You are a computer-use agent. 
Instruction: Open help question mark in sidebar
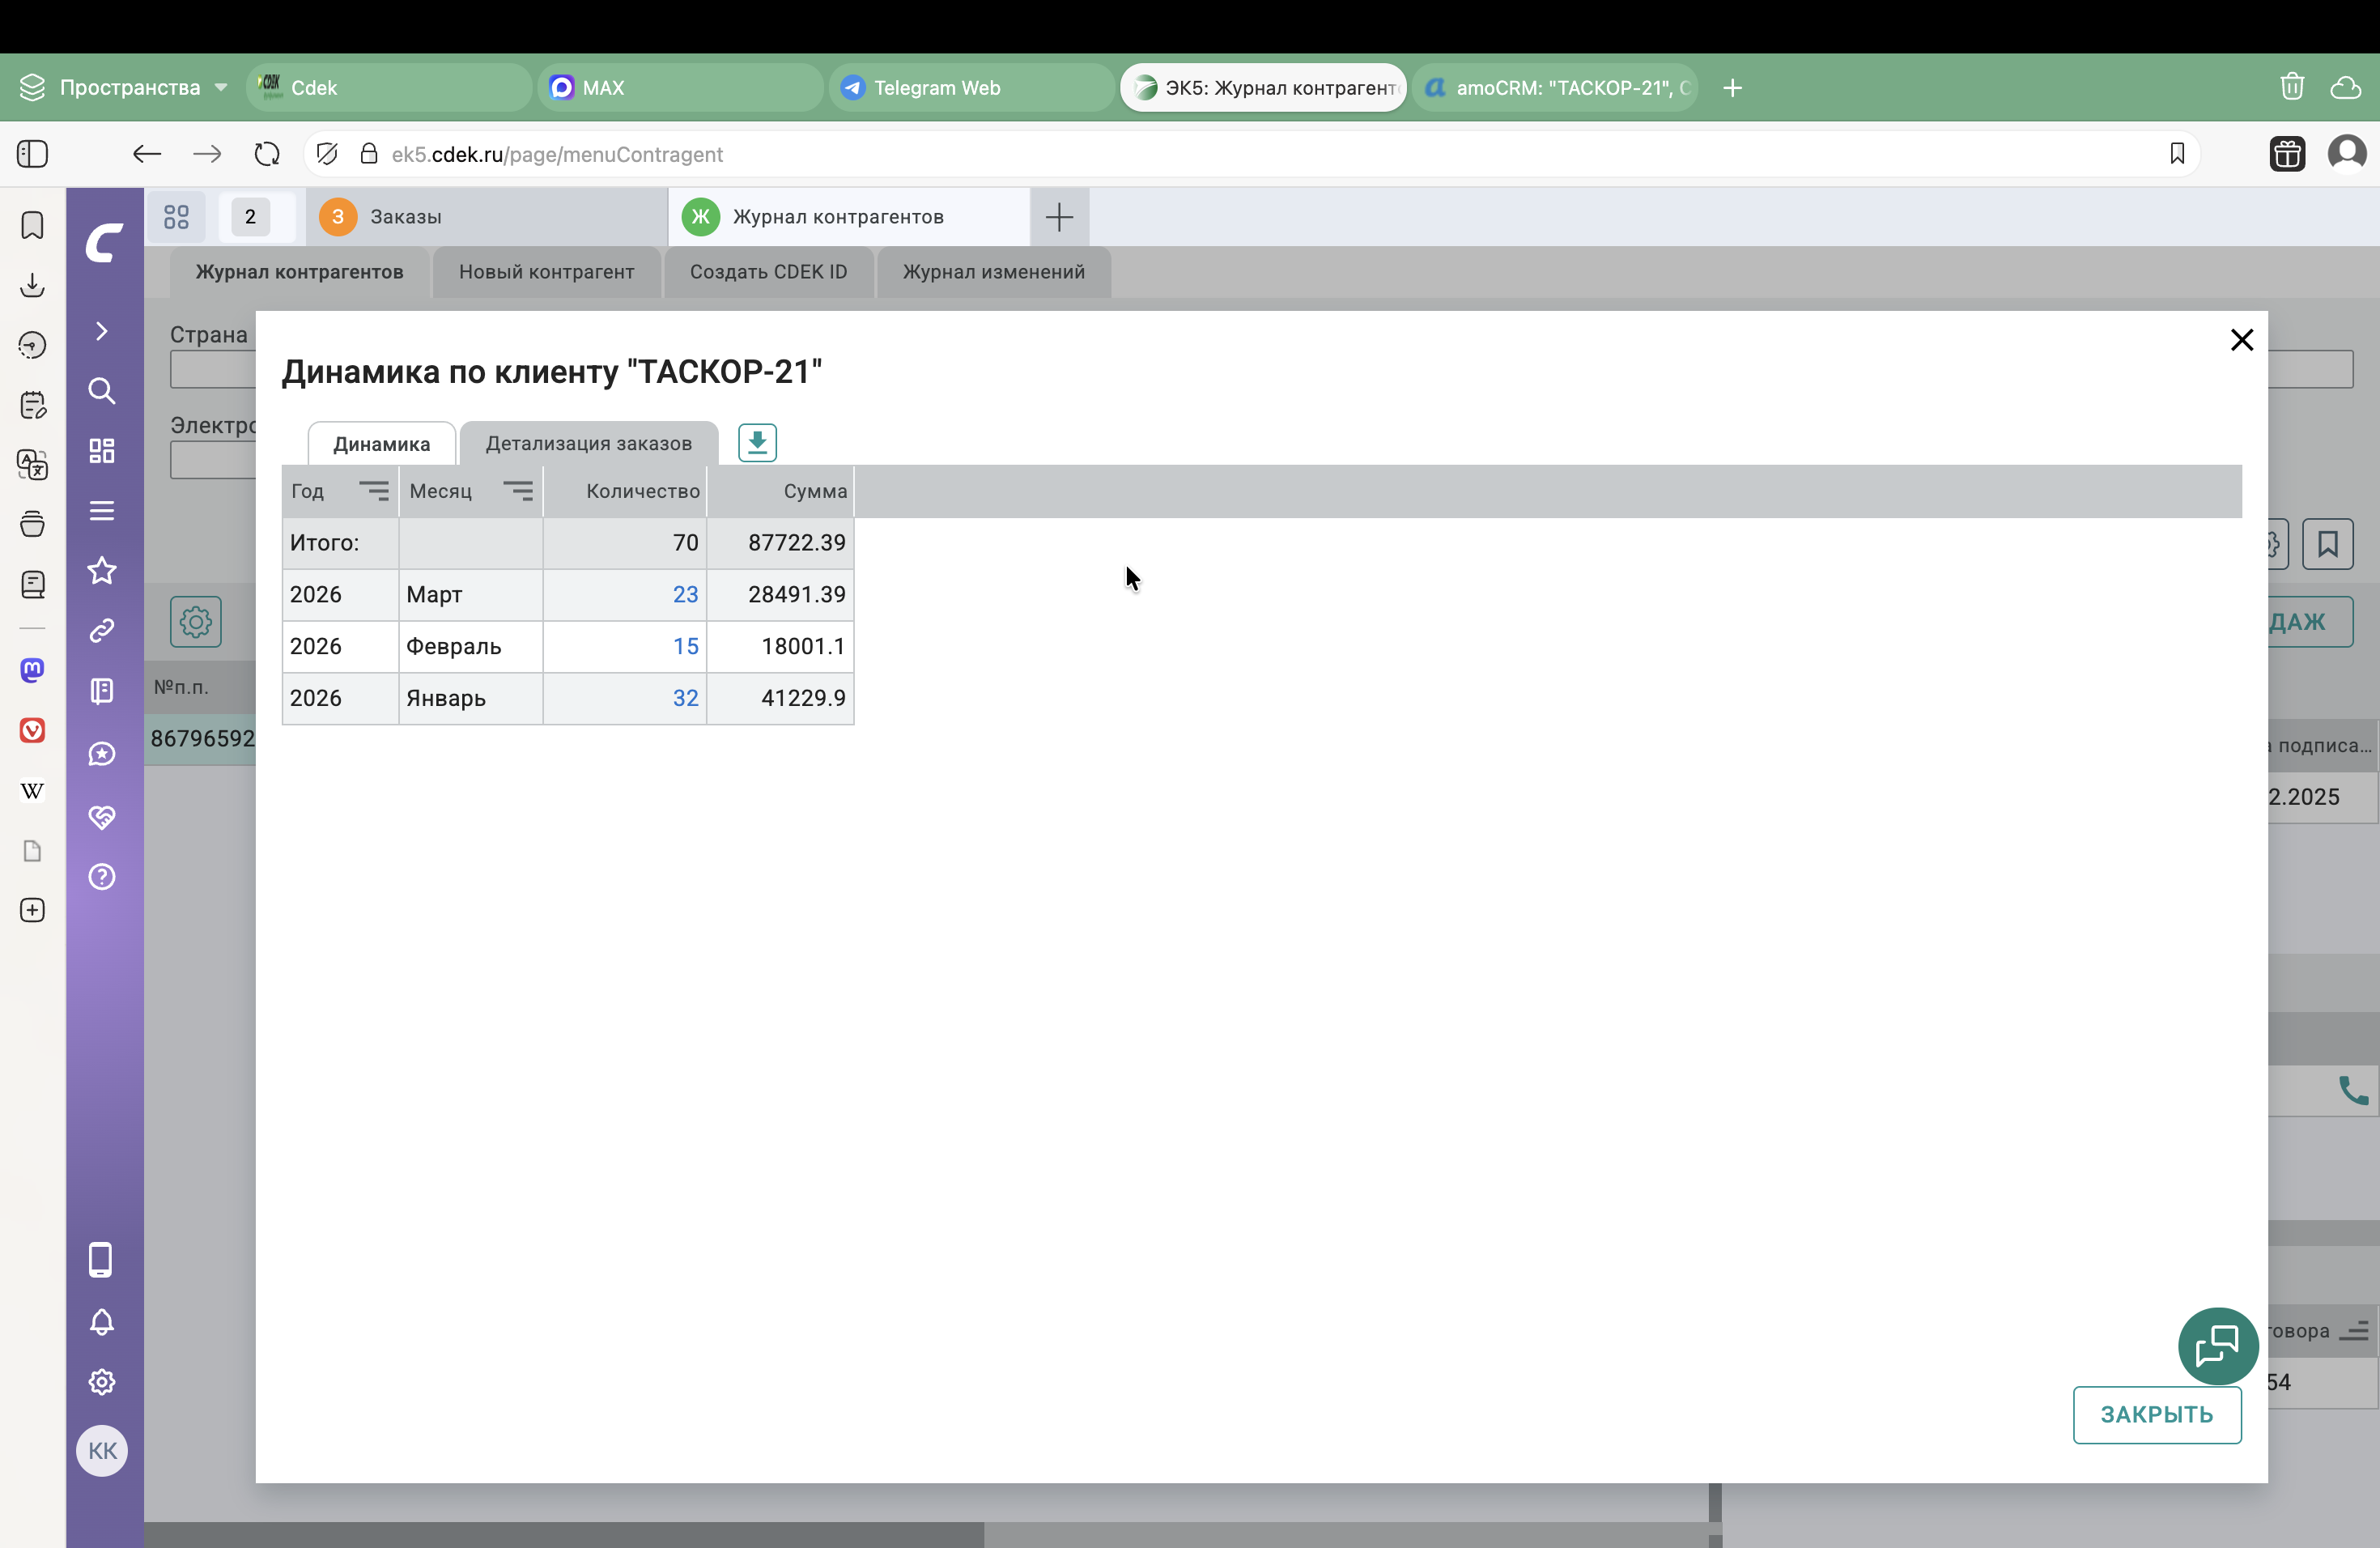click(102, 877)
